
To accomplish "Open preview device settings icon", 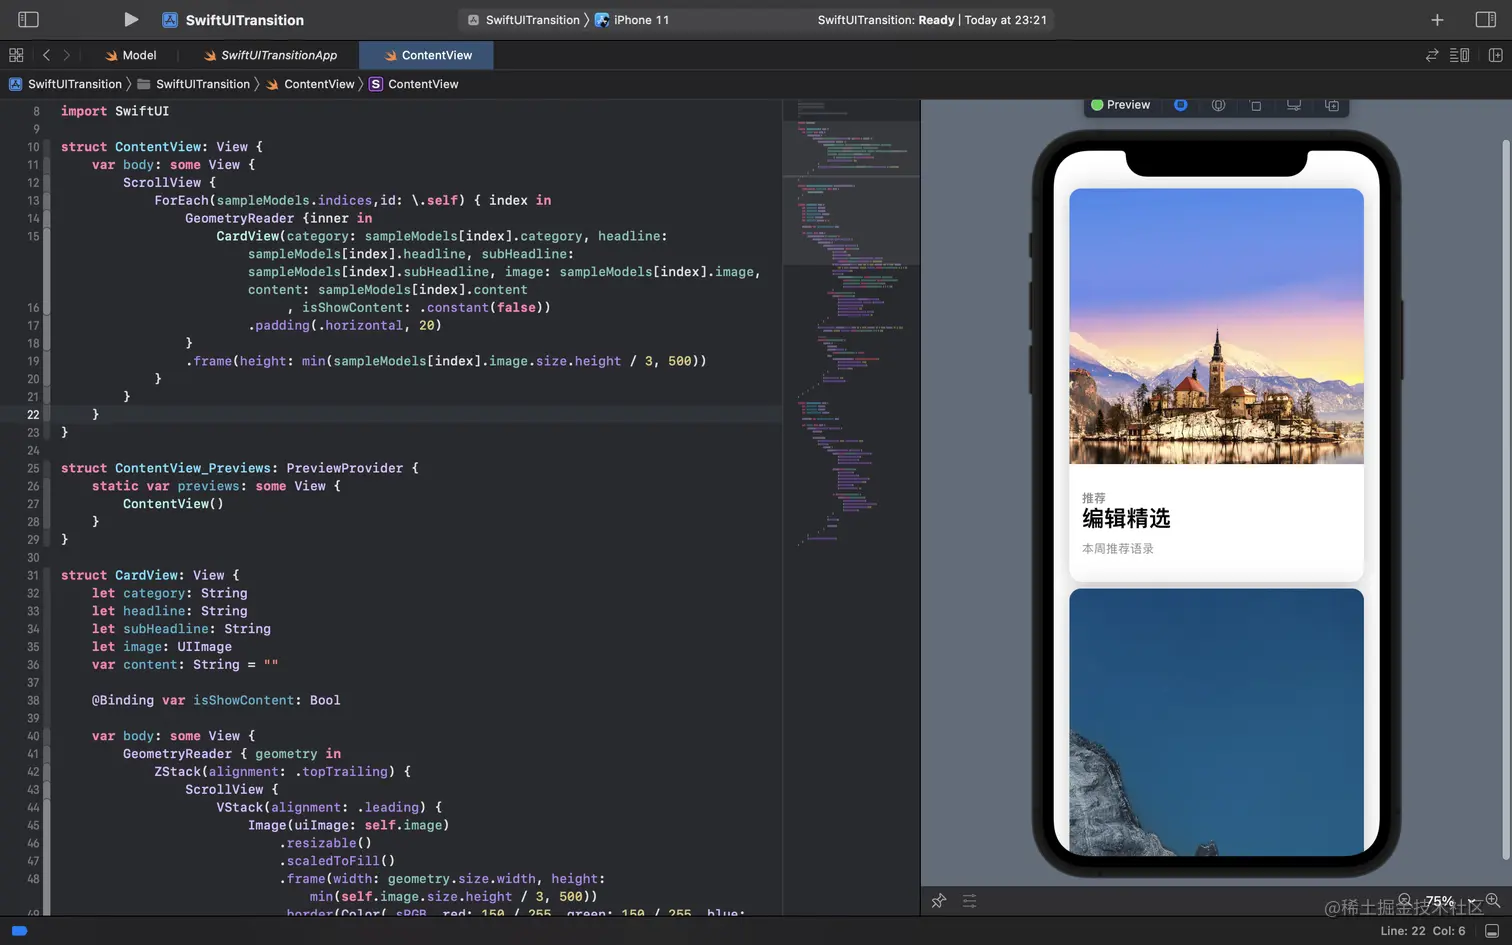I will 1294,105.
